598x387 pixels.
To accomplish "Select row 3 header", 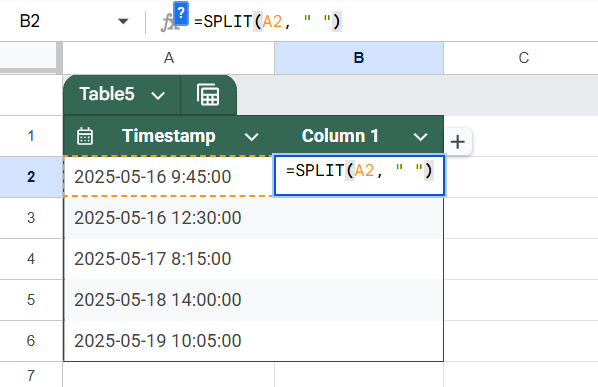I will pos(31,218).
